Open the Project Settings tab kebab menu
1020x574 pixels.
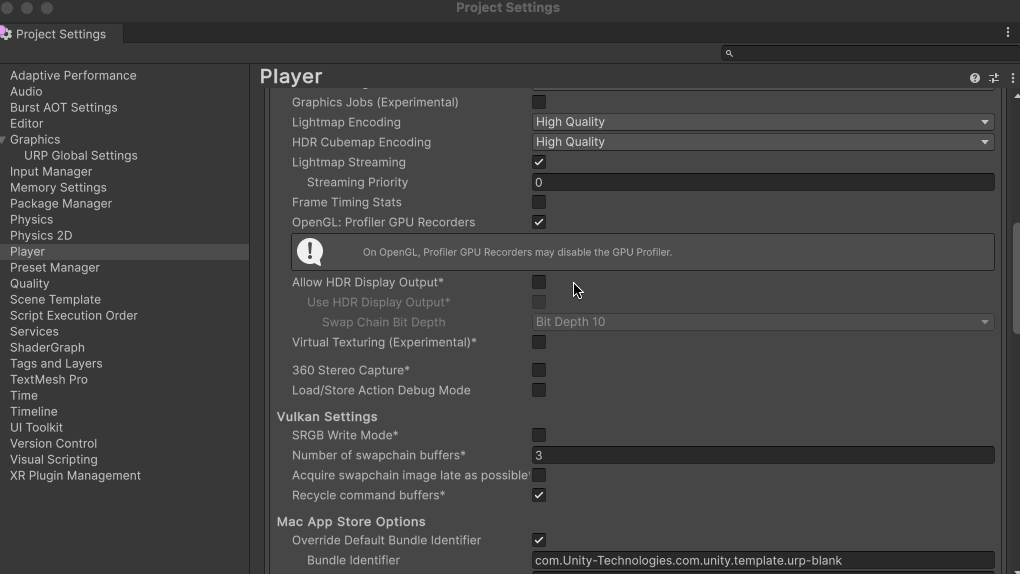coord(1008,32)
